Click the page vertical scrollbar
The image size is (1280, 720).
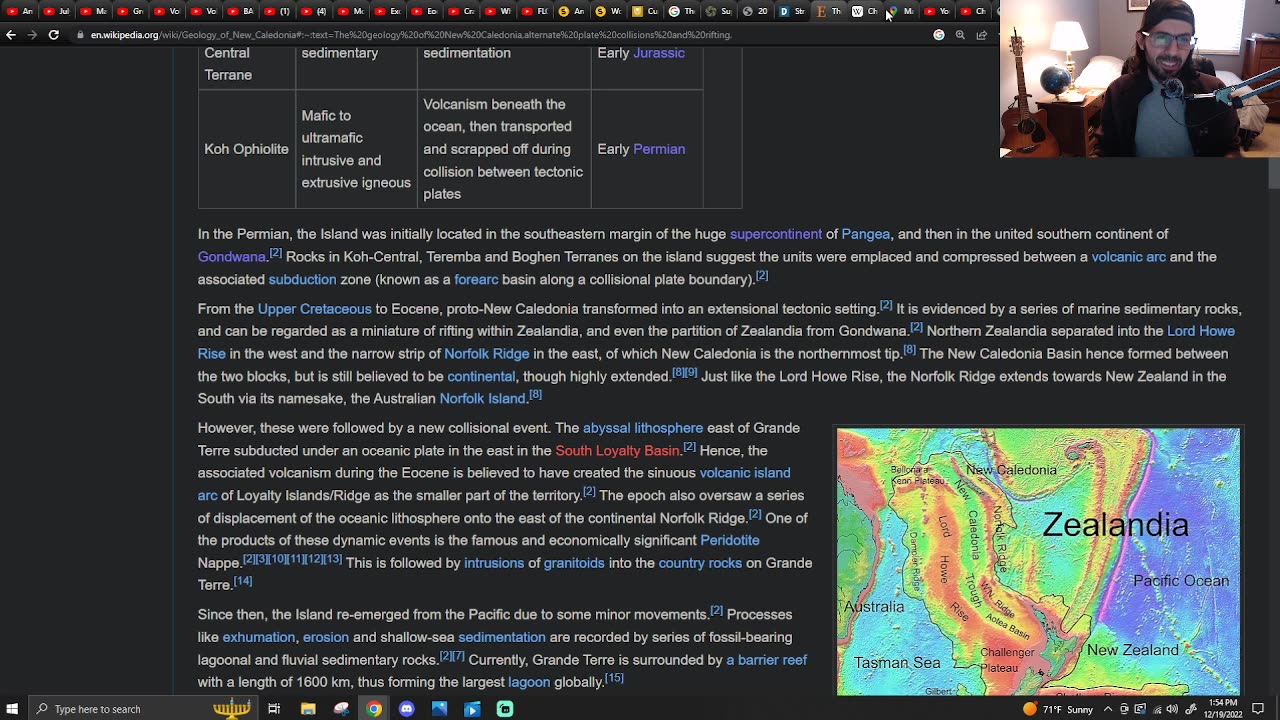point(1273,172)
